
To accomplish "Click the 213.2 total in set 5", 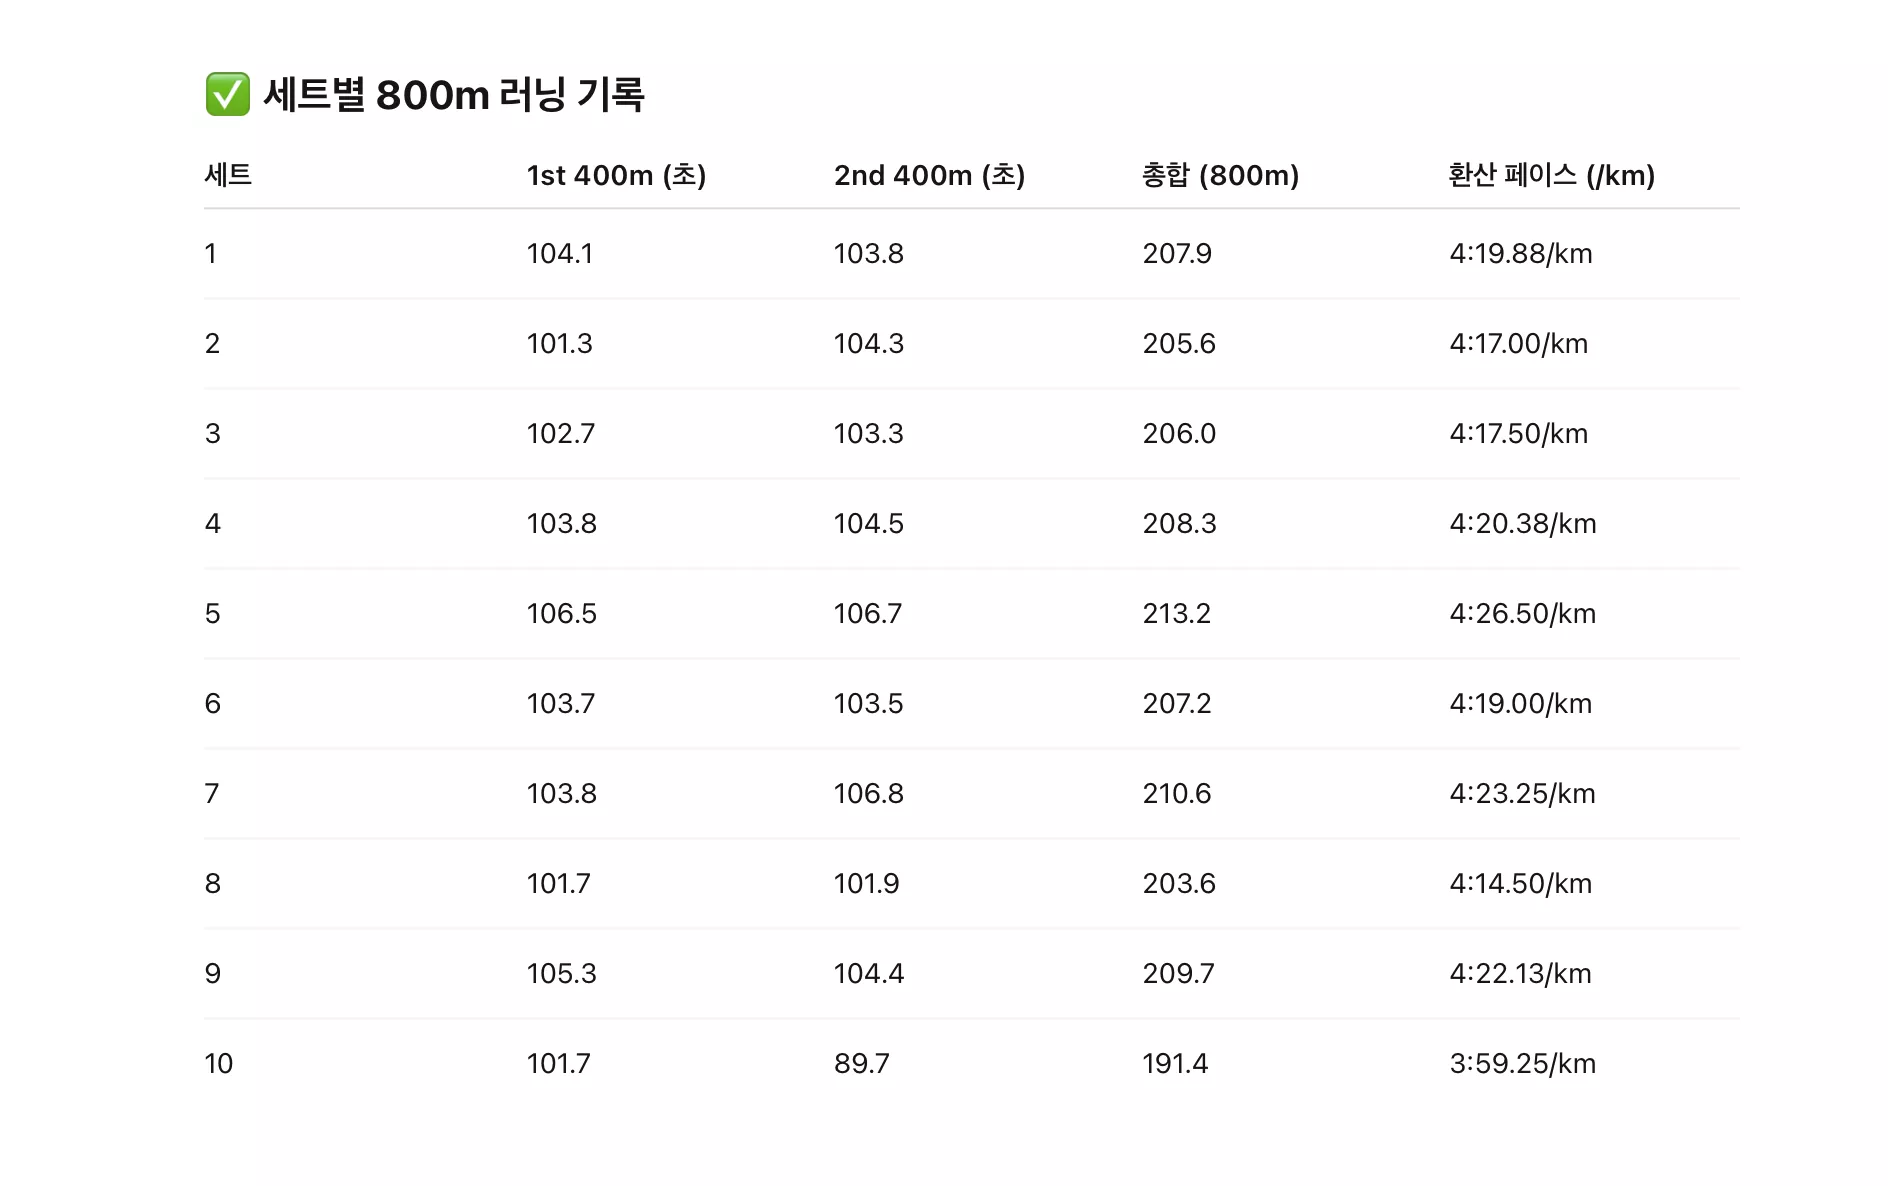I will [1176, 614].
